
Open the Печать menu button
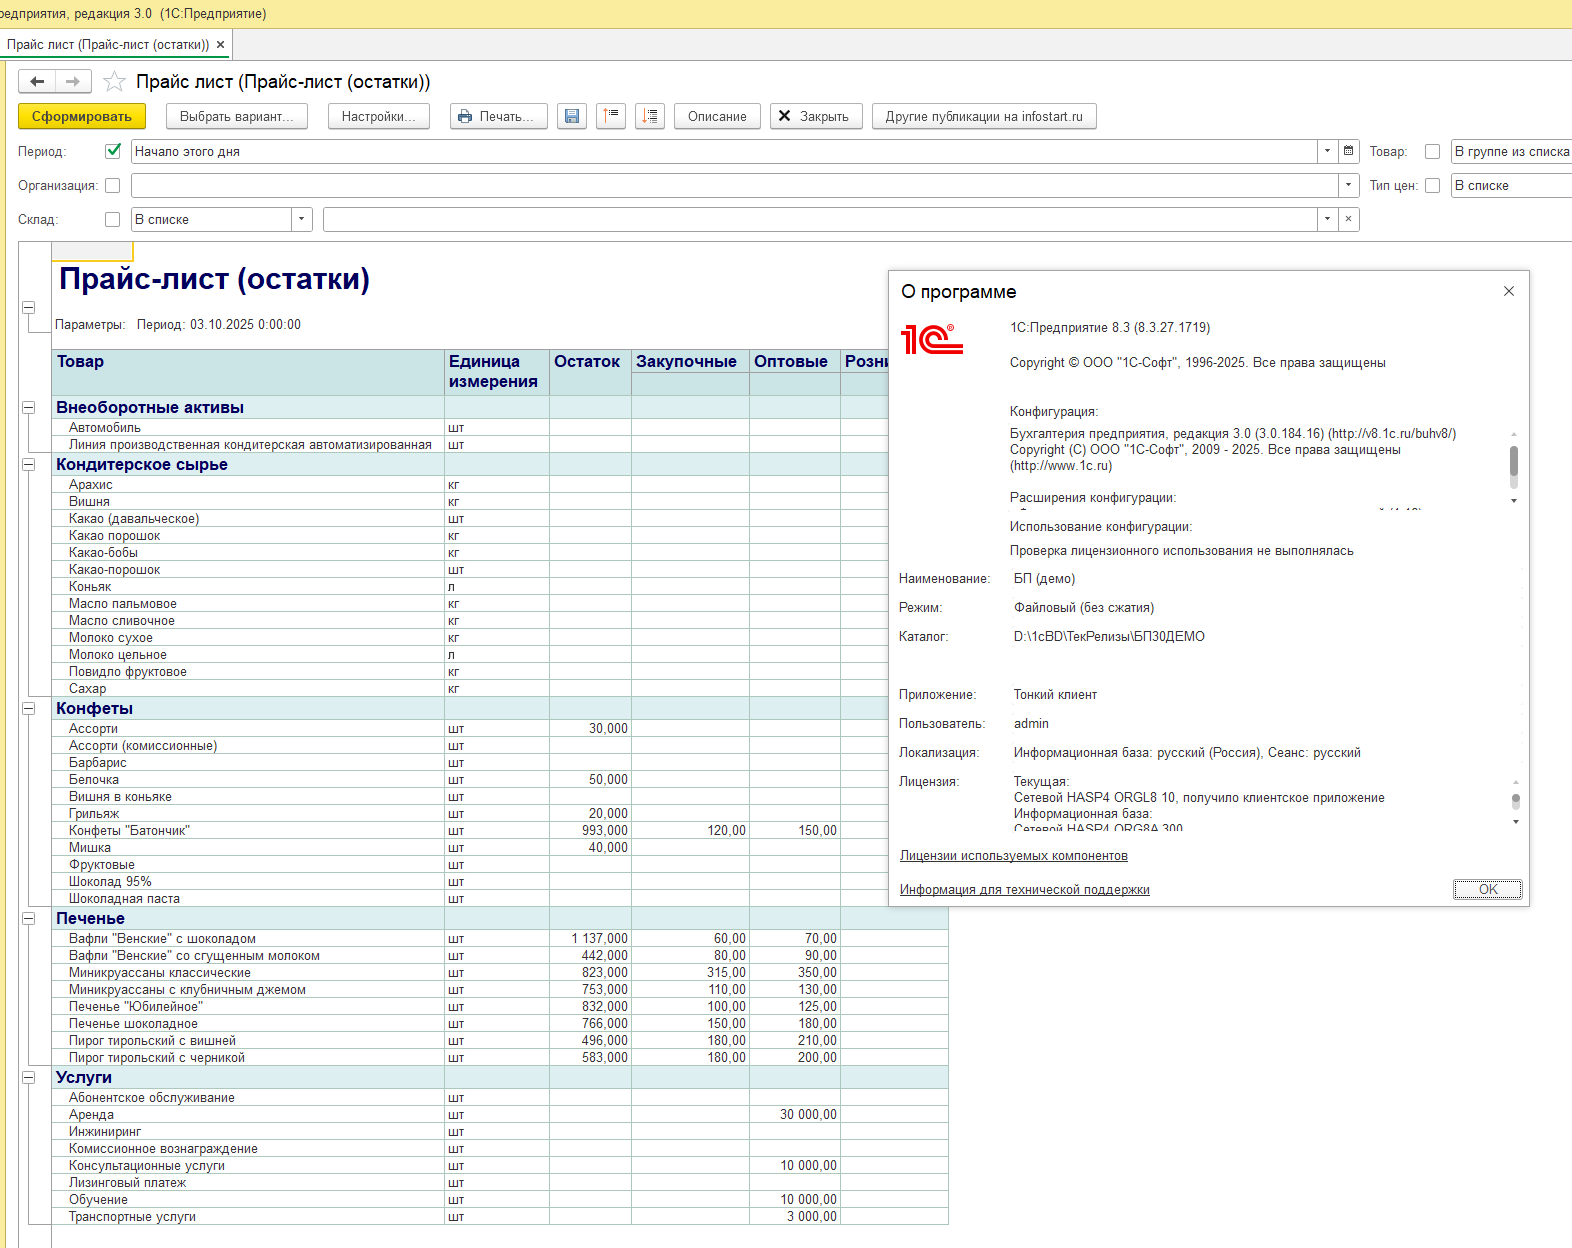(499, 116)
